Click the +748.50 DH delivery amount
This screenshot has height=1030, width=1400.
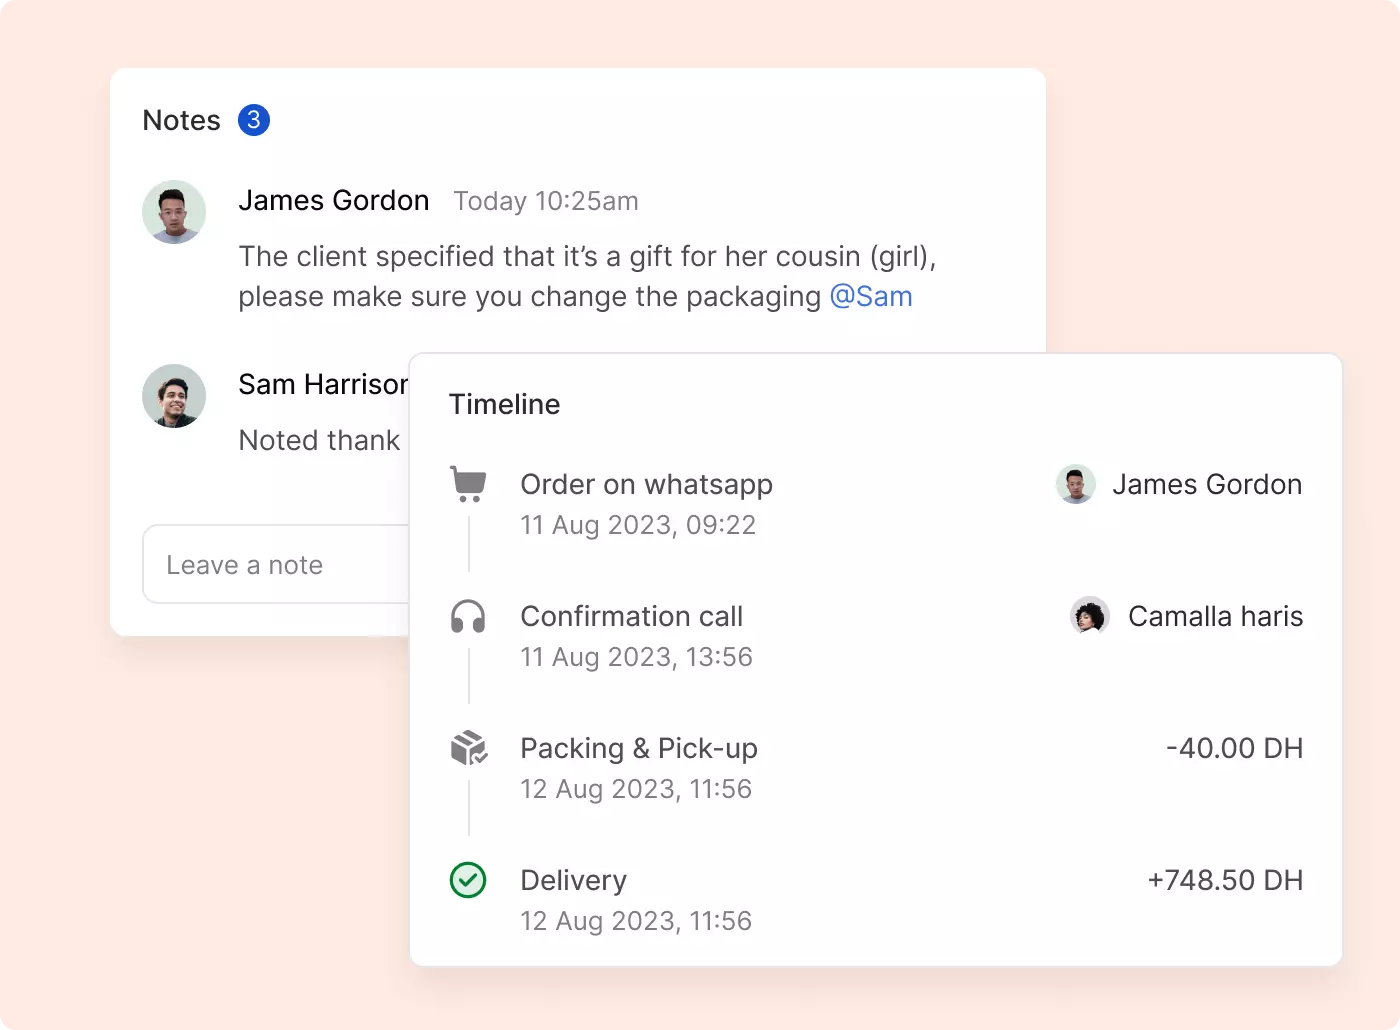pos(1225,881)
